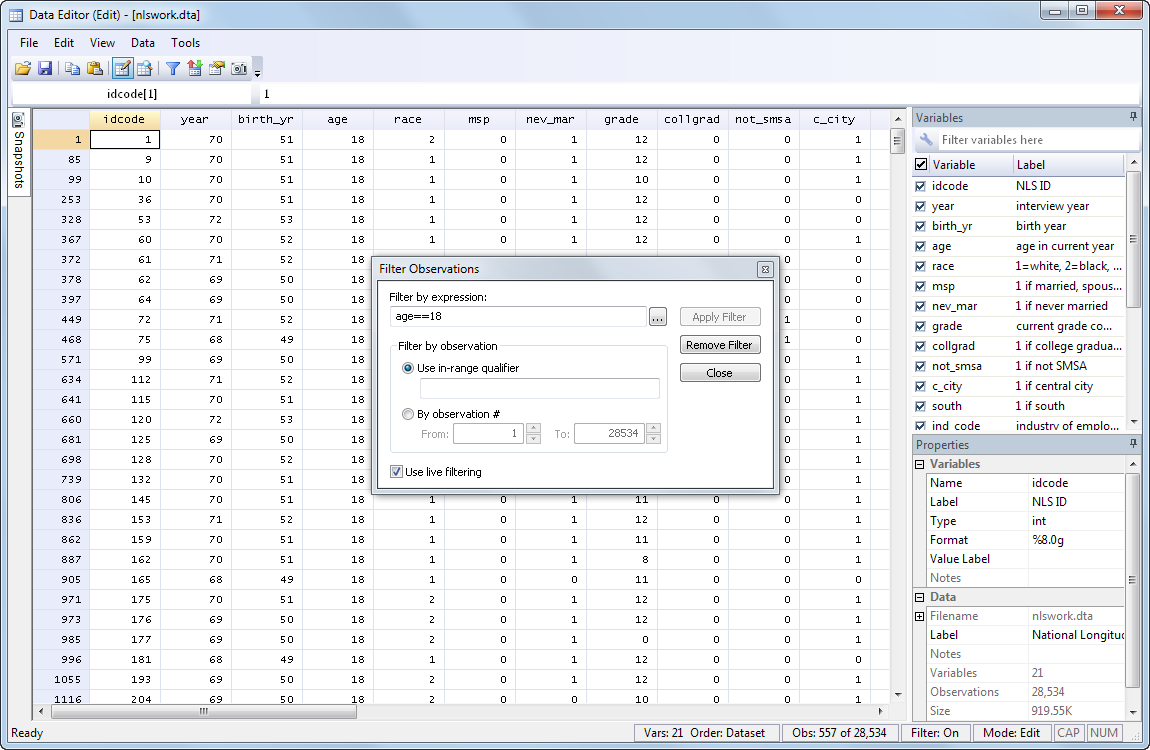This screenshot has width=1150, height=750.
Task: Increase the To observation value with the stepper
Action: point(655,429)
